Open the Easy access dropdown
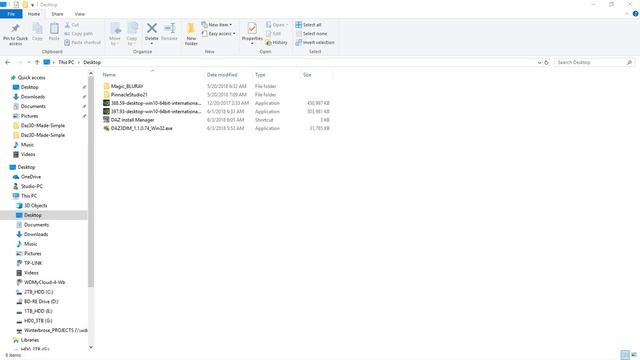 (218, 33)
